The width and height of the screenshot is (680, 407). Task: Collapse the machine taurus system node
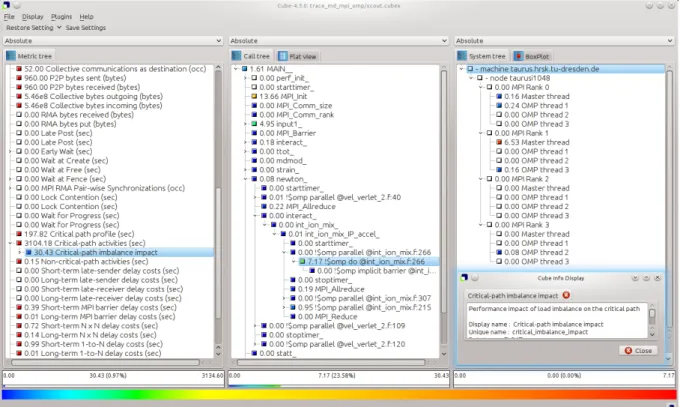462,69
